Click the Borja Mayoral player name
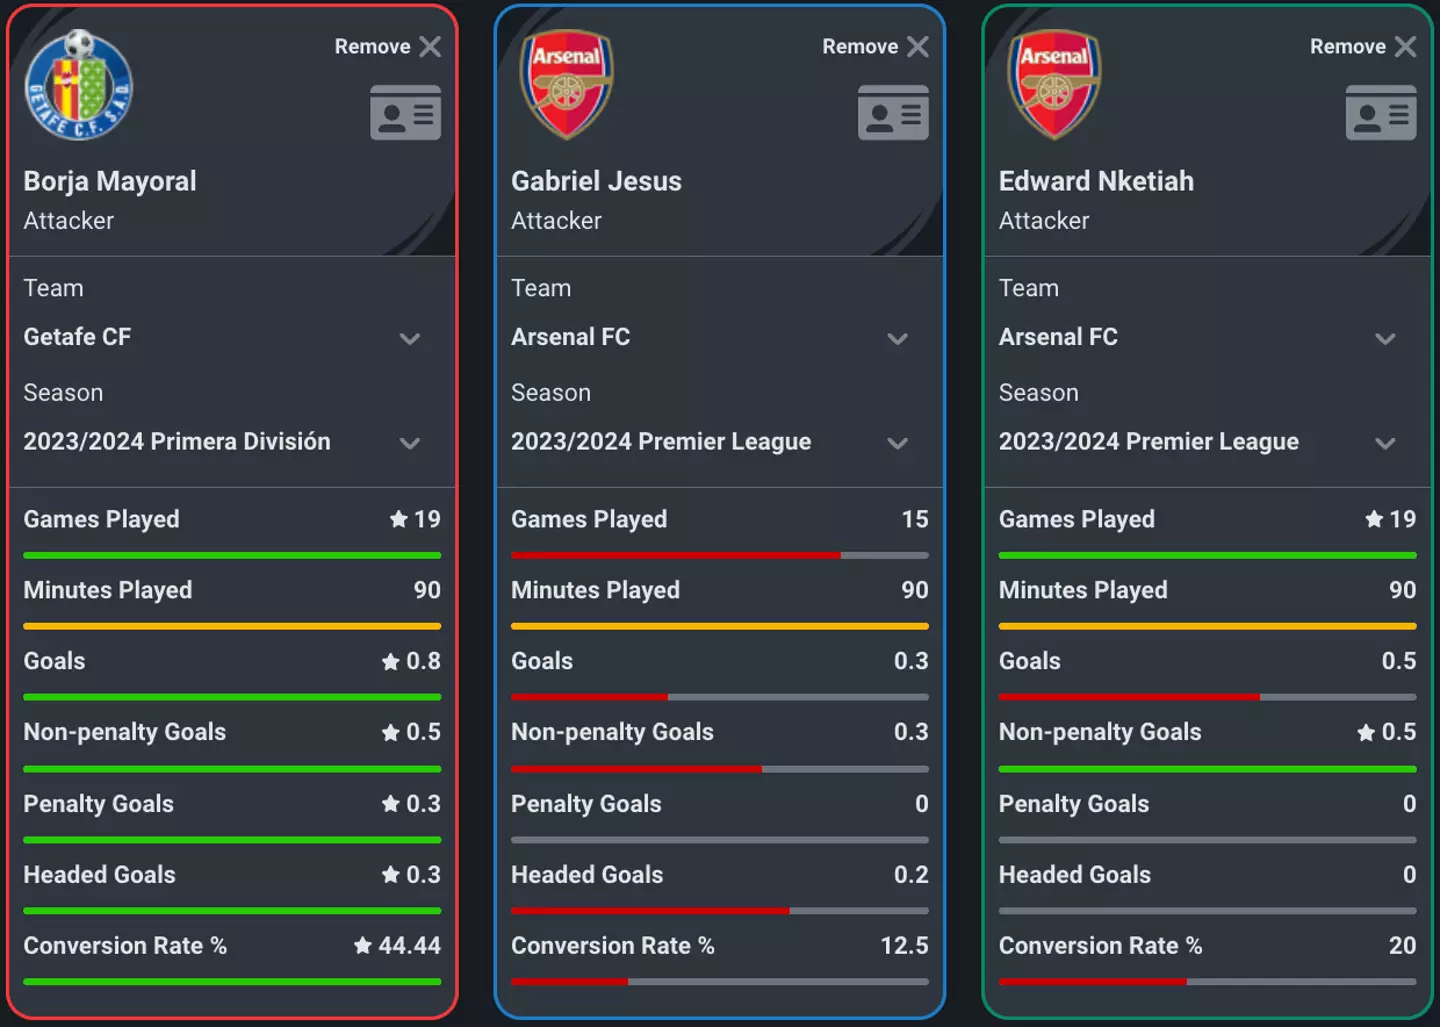The height and width of the screenshot is (1027, 1440). tap(110, 181)
